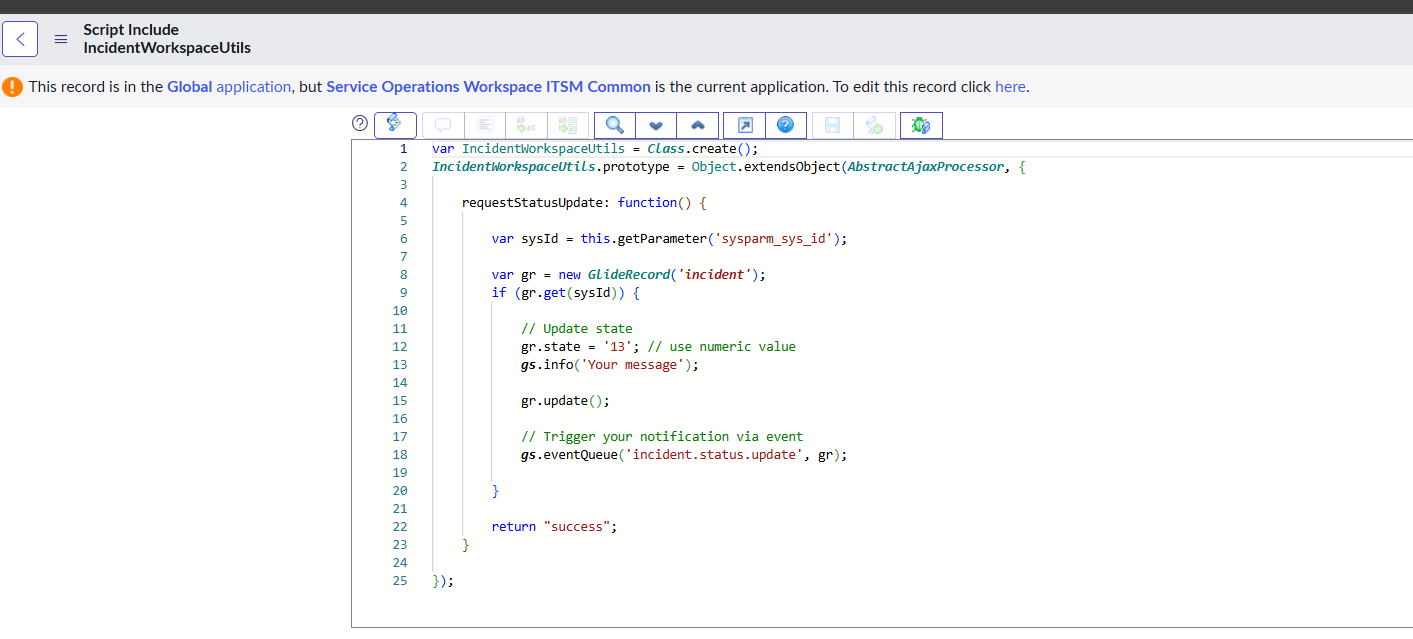Click the 'incident.status.update' event string
The image size is (1413, 639).
714,454
